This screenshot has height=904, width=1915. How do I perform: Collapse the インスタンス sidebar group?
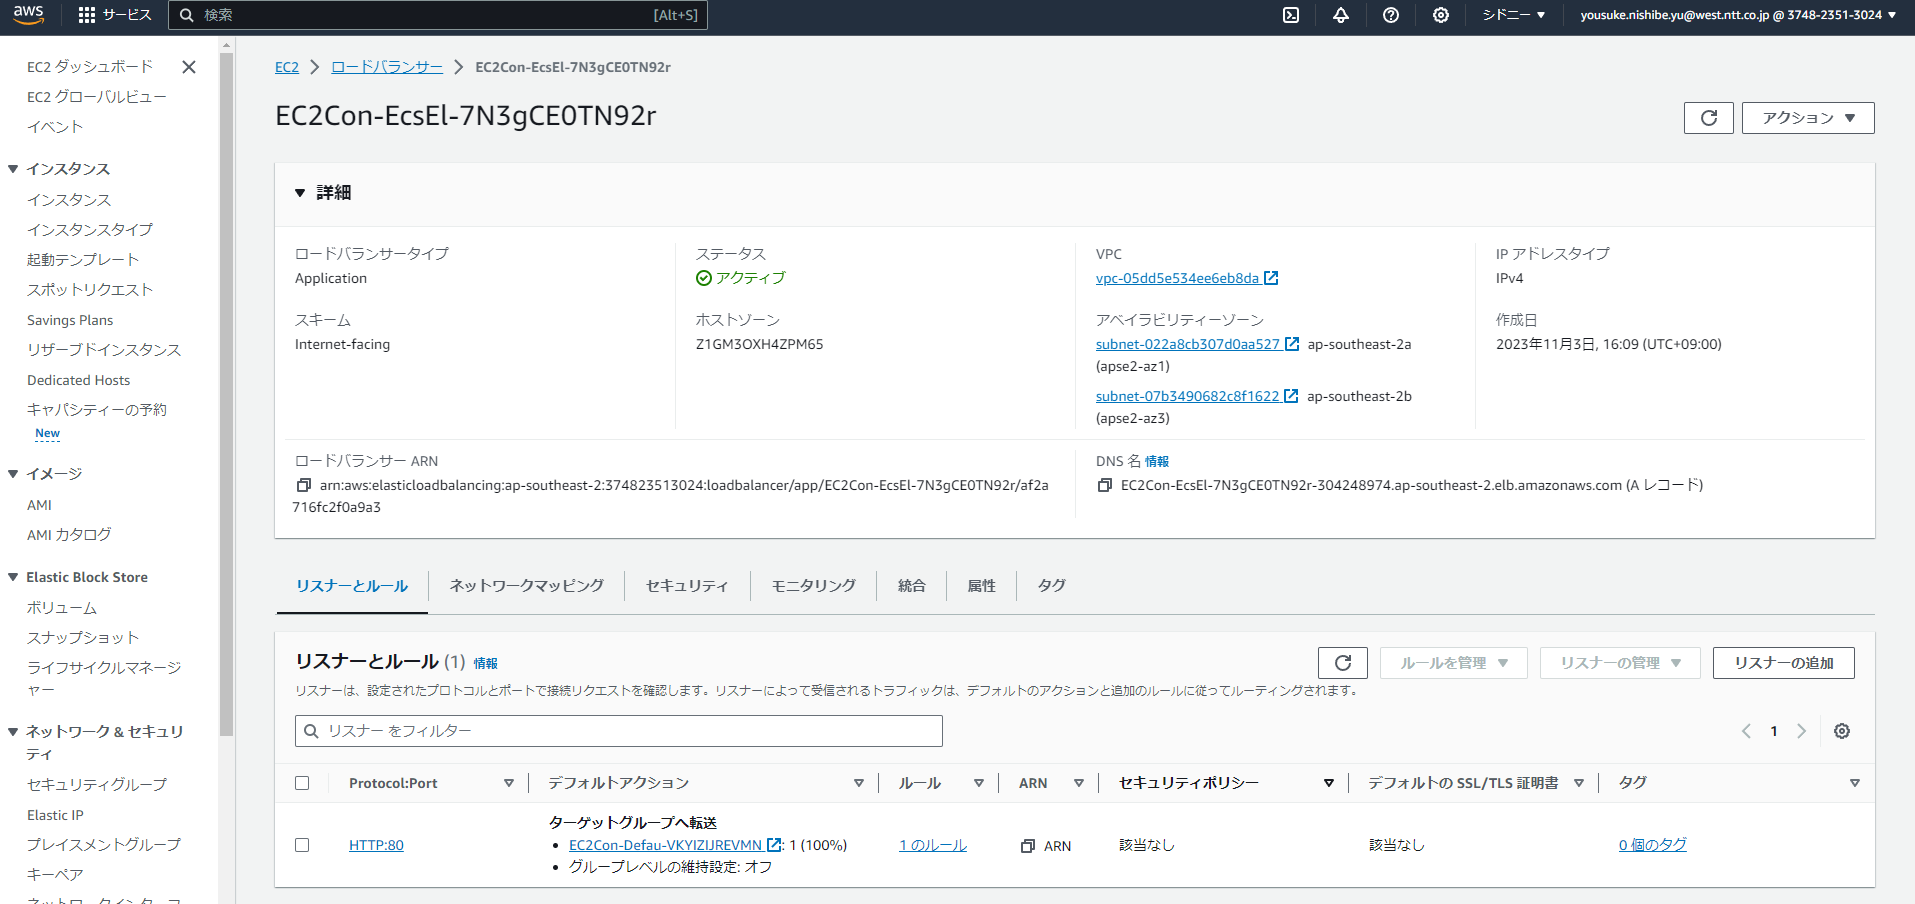pos(13,169)
